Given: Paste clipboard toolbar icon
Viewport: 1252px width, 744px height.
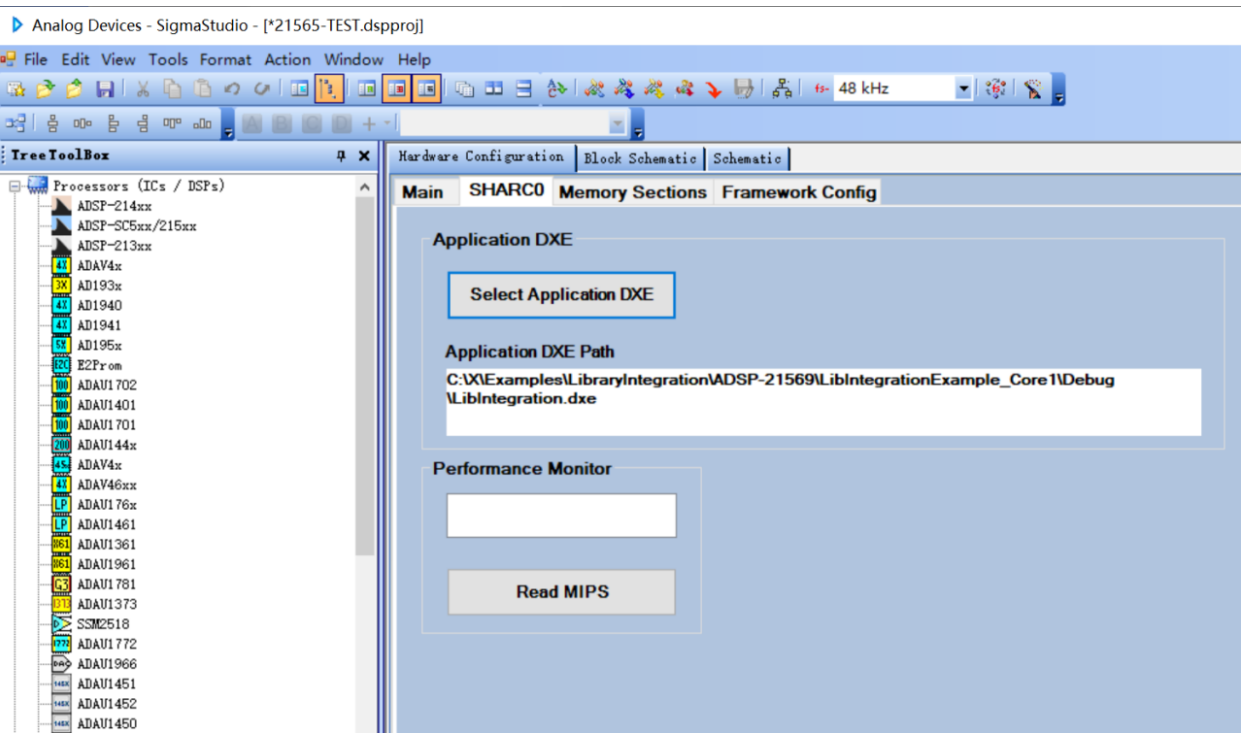Looking at the screenshot, I should [202, 89].
